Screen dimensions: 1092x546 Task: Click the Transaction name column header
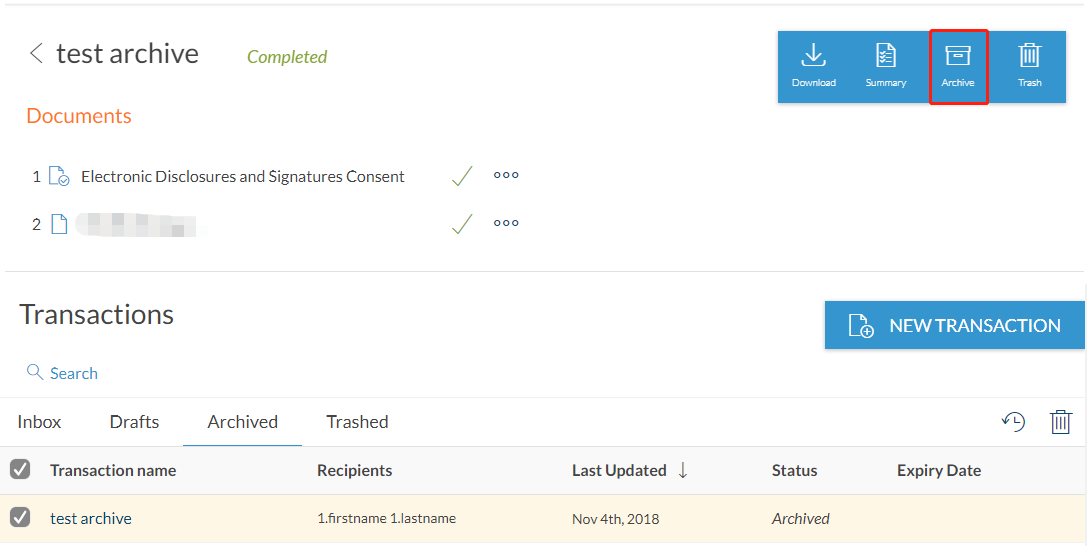(x=113, y=471)
